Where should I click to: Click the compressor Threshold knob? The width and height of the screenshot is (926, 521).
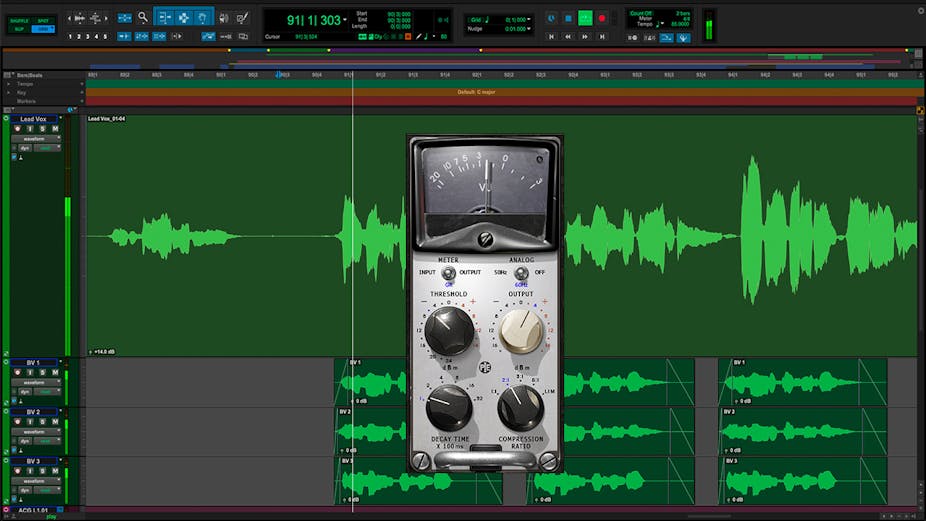pyautogui.click(x=449, y=331)
